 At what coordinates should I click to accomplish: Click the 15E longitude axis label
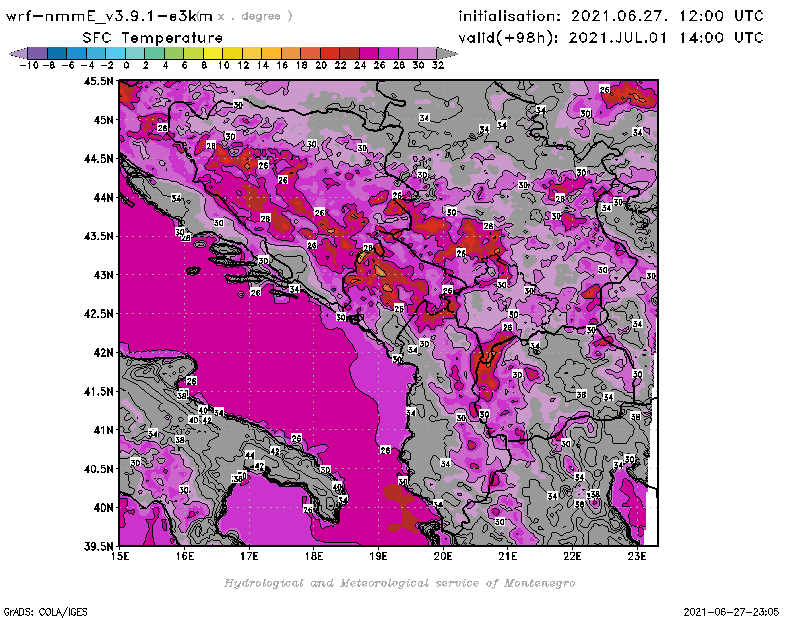pos(121,556)
